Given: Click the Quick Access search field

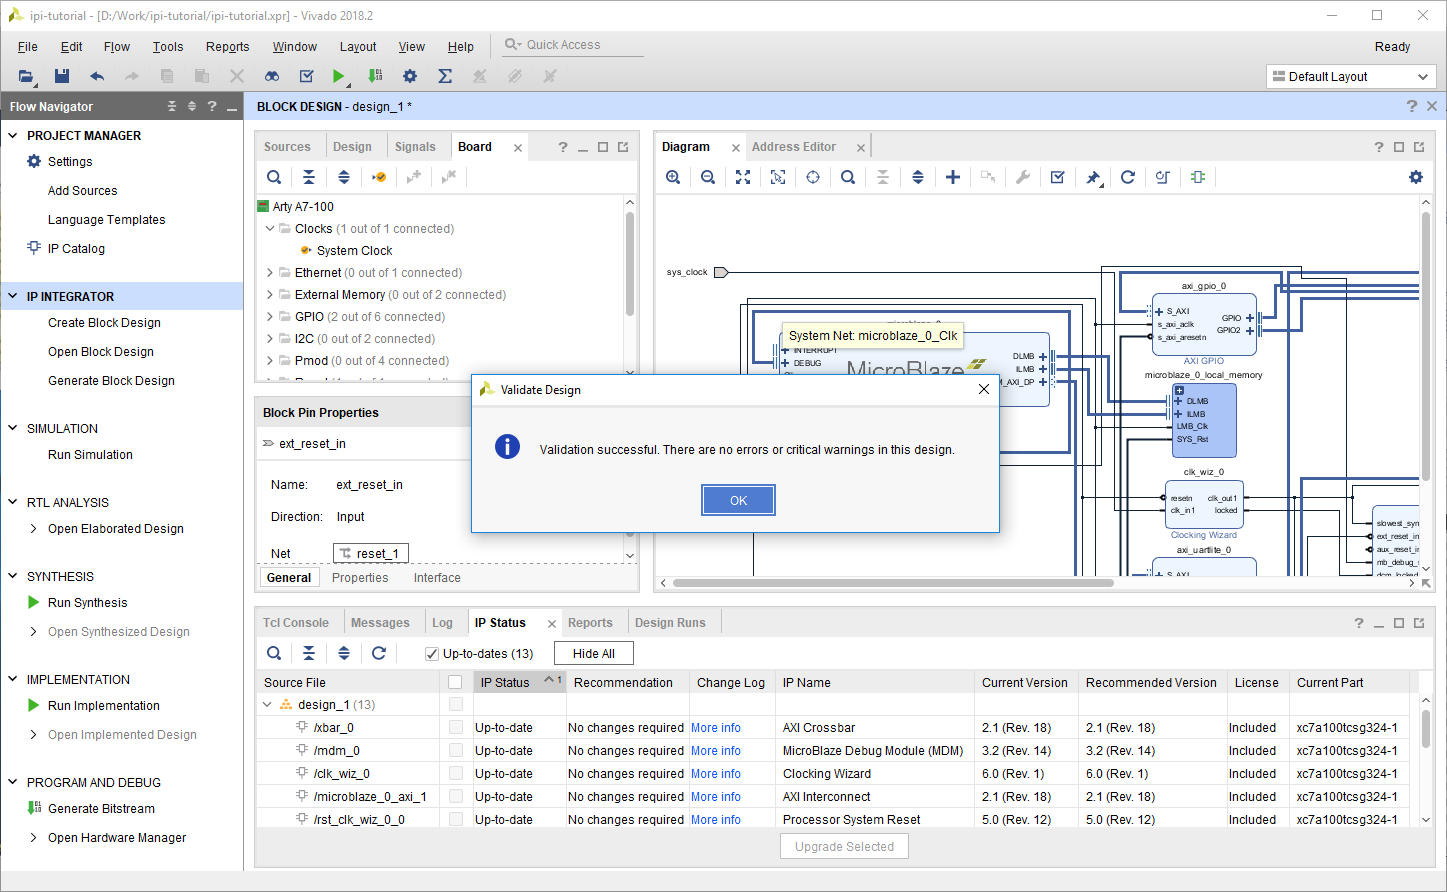Looking at the screenshot, I should pos(572,45).
